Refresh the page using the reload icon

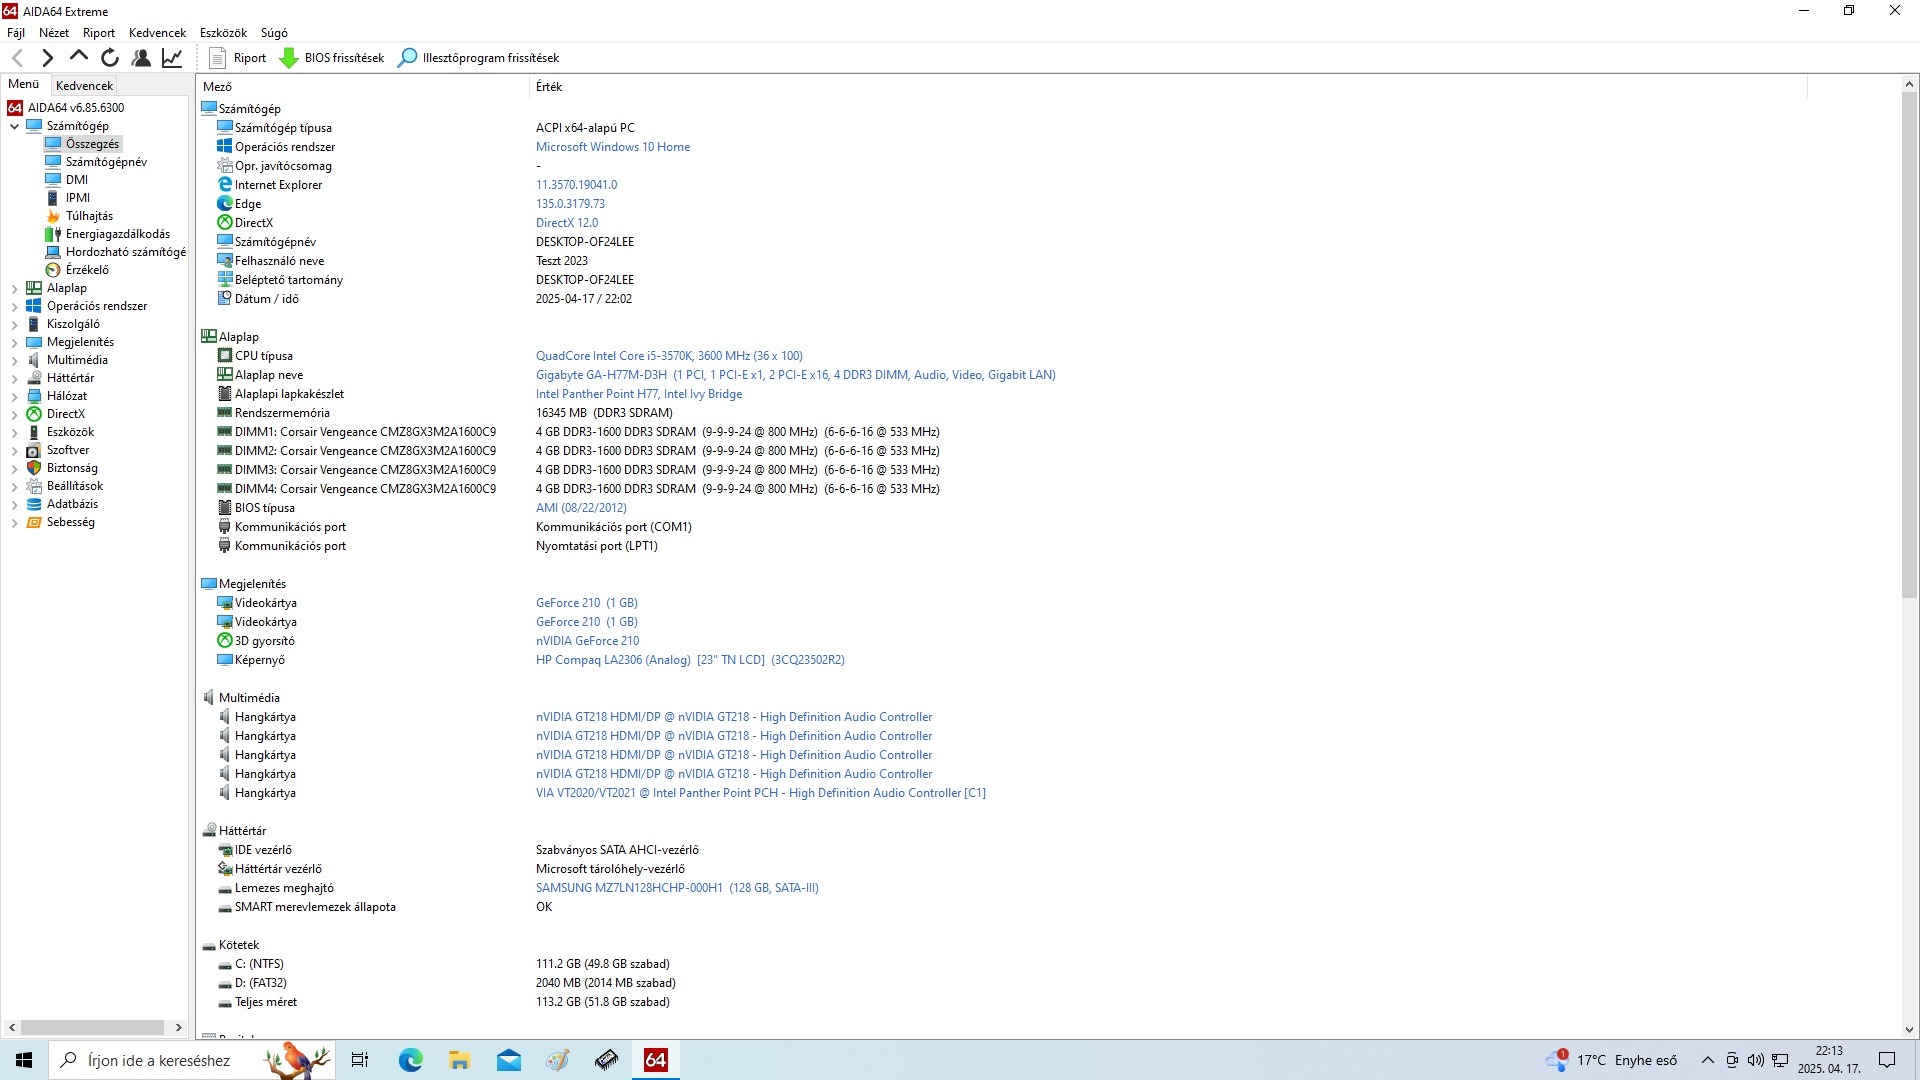[110, 58]
